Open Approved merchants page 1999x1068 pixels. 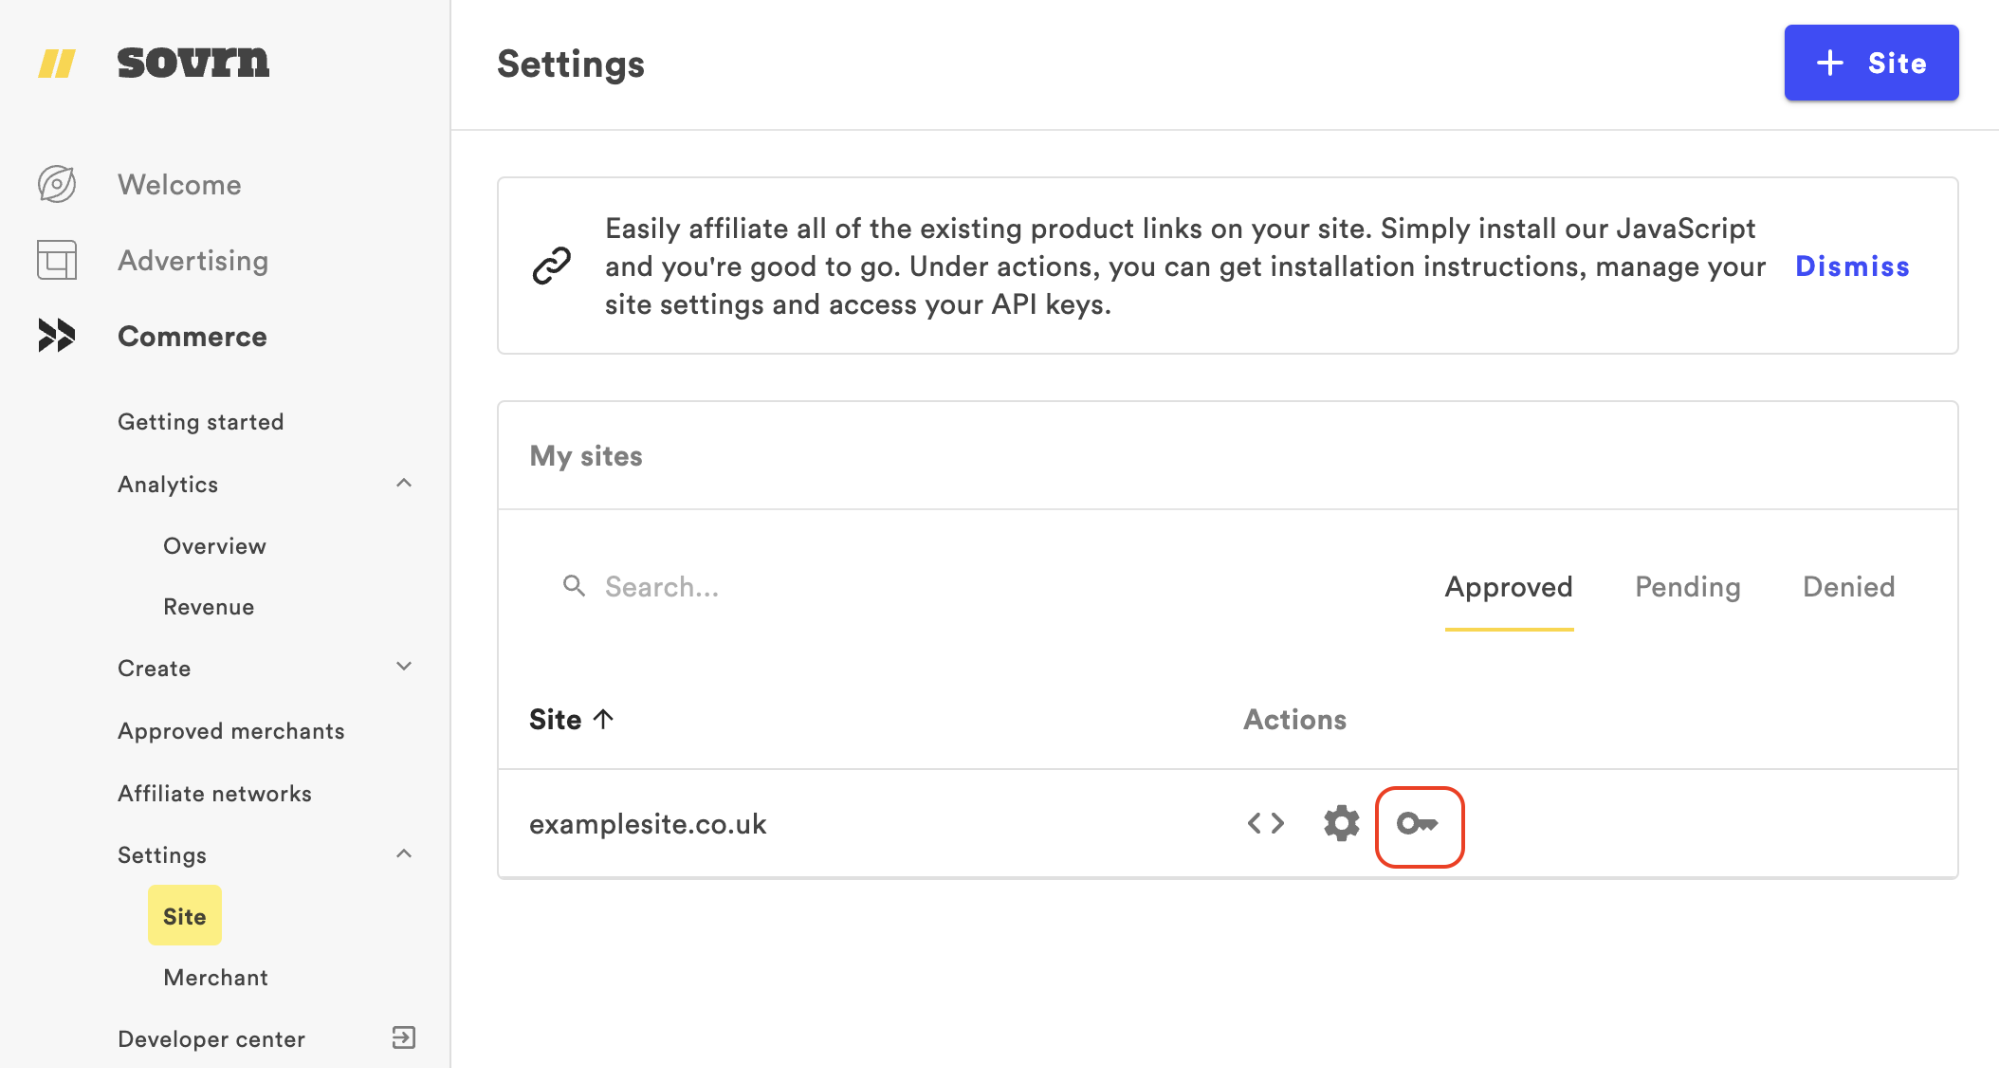[x=231, y=731]
